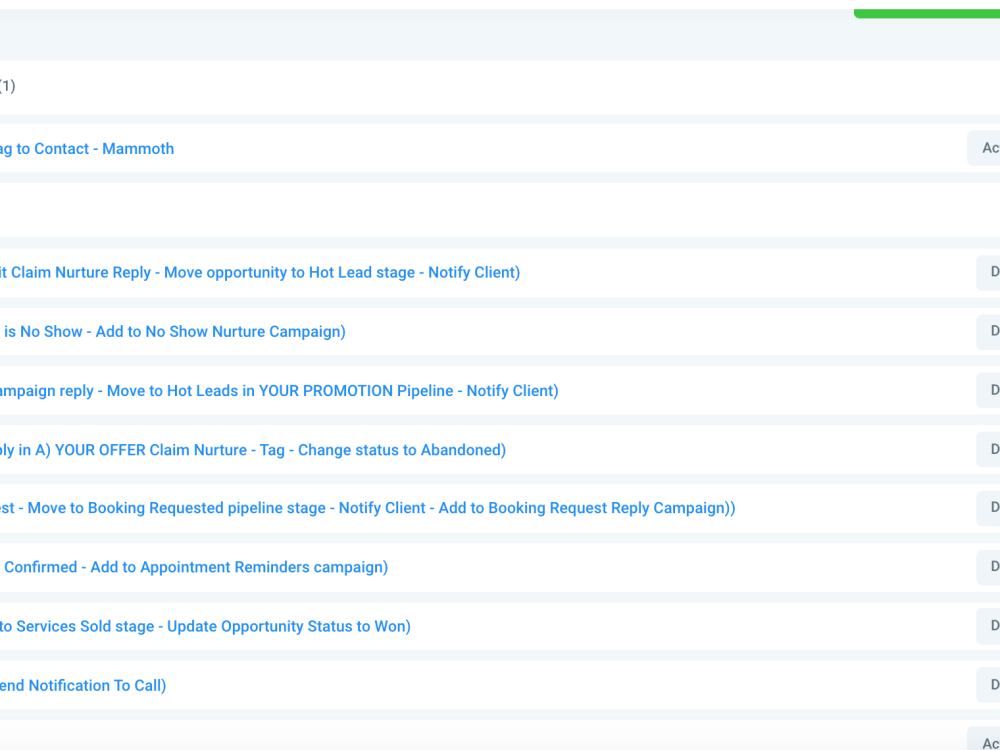Toggle the Draft status of the Appointment Reminders trigger
The image size is (1000, 750).
pyautogui.click(x=990, y=567)
